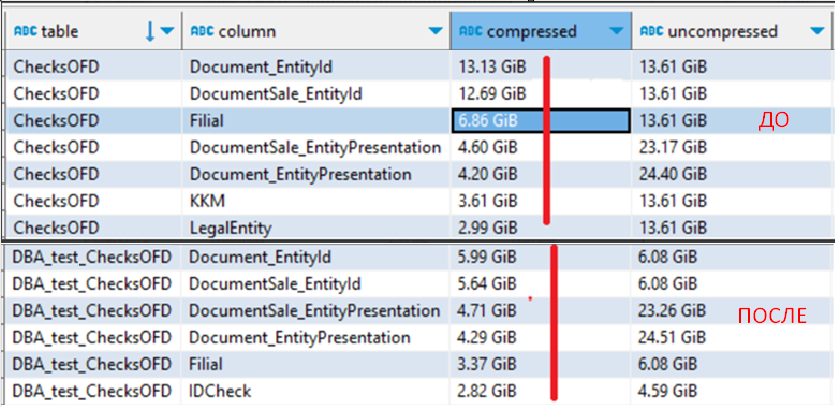Image resolution: width=835 pixels, height=407 pixels.
Task: Click the 2.82 GiB compressed cell
Action: pos(486,390)
